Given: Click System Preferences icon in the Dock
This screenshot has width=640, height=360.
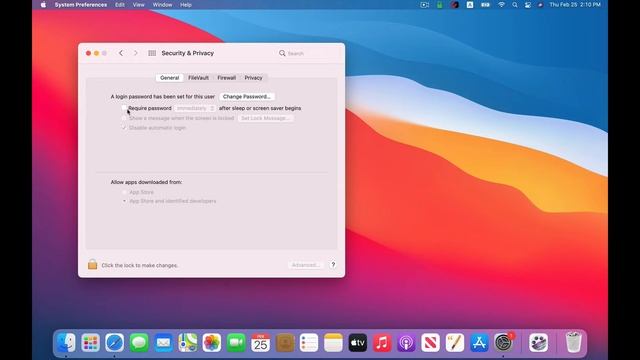Looking at the screenshot, I should click(x=504, y=342).
